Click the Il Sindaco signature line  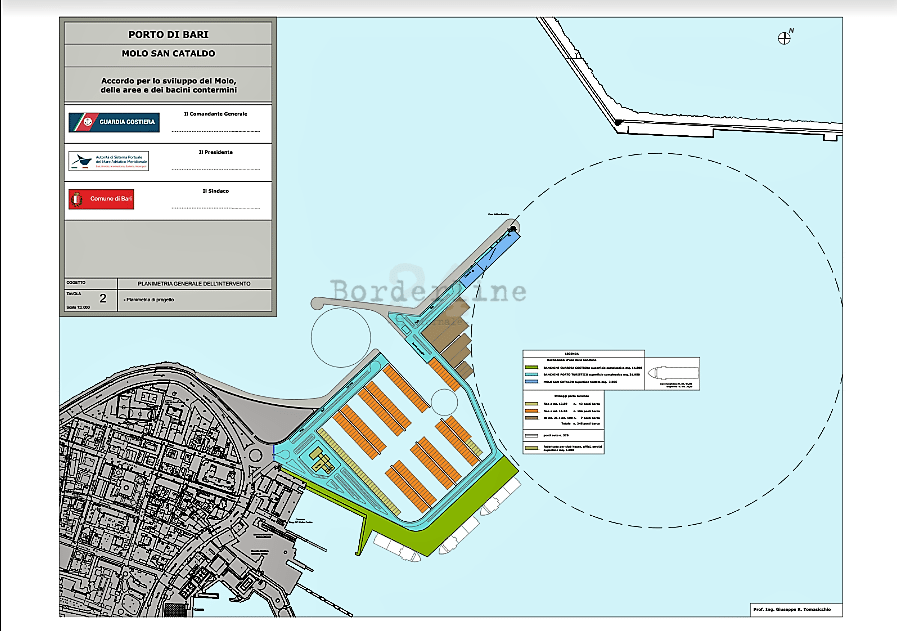click(x=215, y=208)
